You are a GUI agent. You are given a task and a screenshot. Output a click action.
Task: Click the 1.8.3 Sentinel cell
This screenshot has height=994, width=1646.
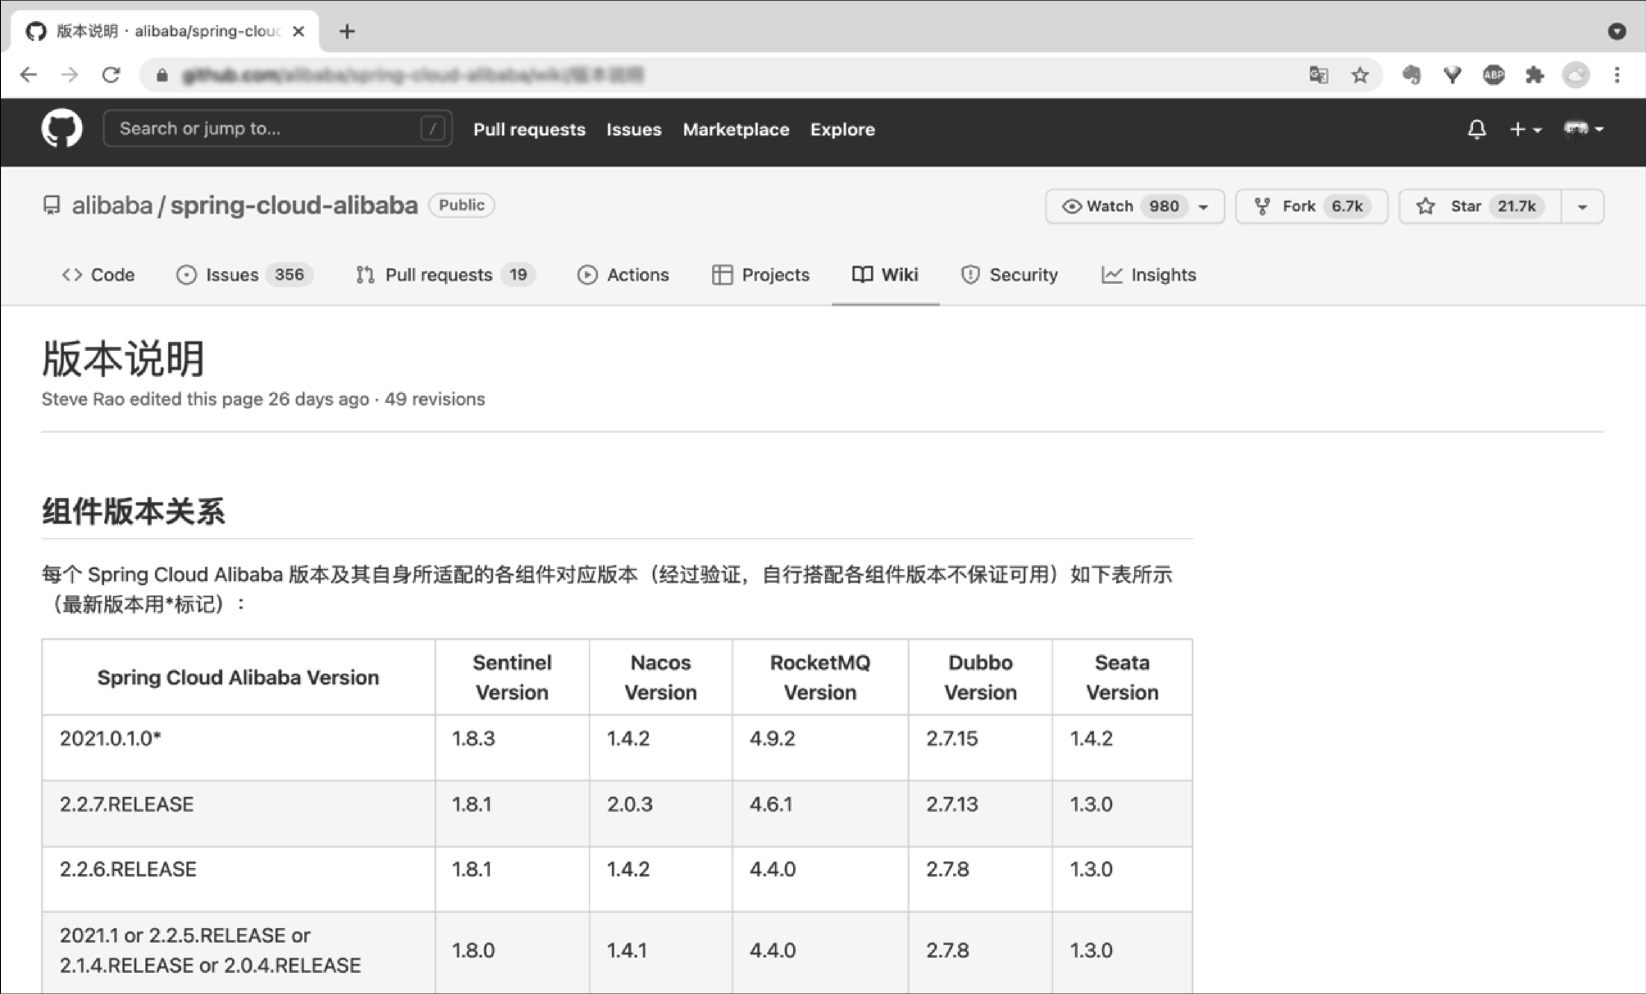tap(512, 747)
